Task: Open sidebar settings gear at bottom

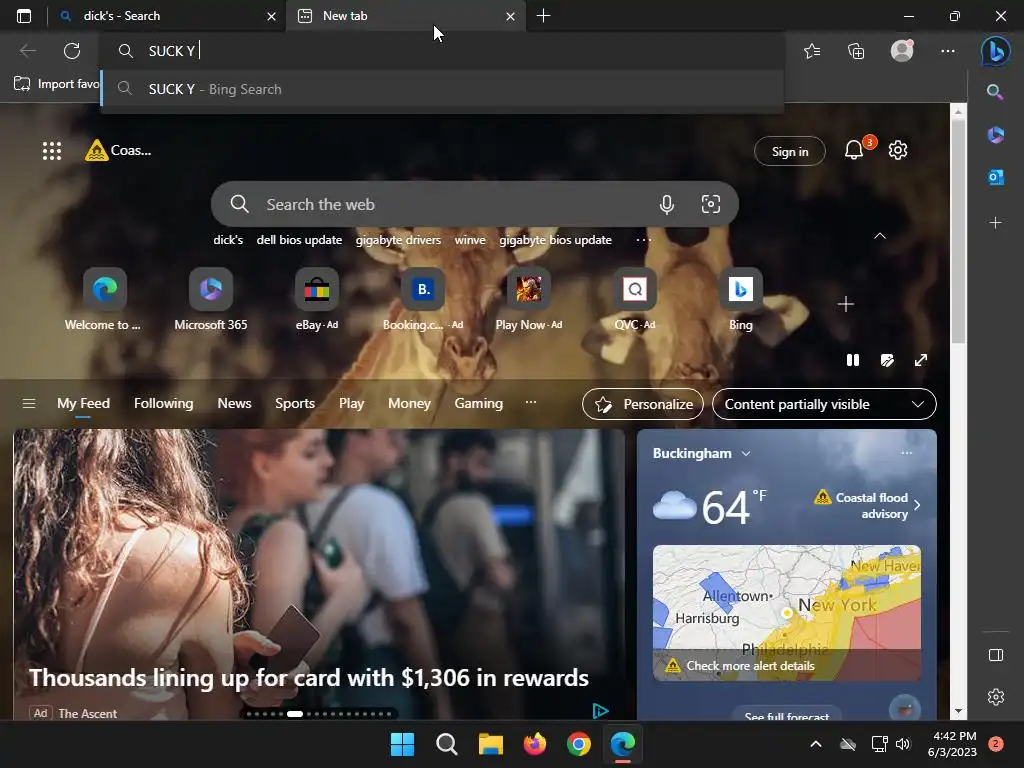Action: click(996, 697)
